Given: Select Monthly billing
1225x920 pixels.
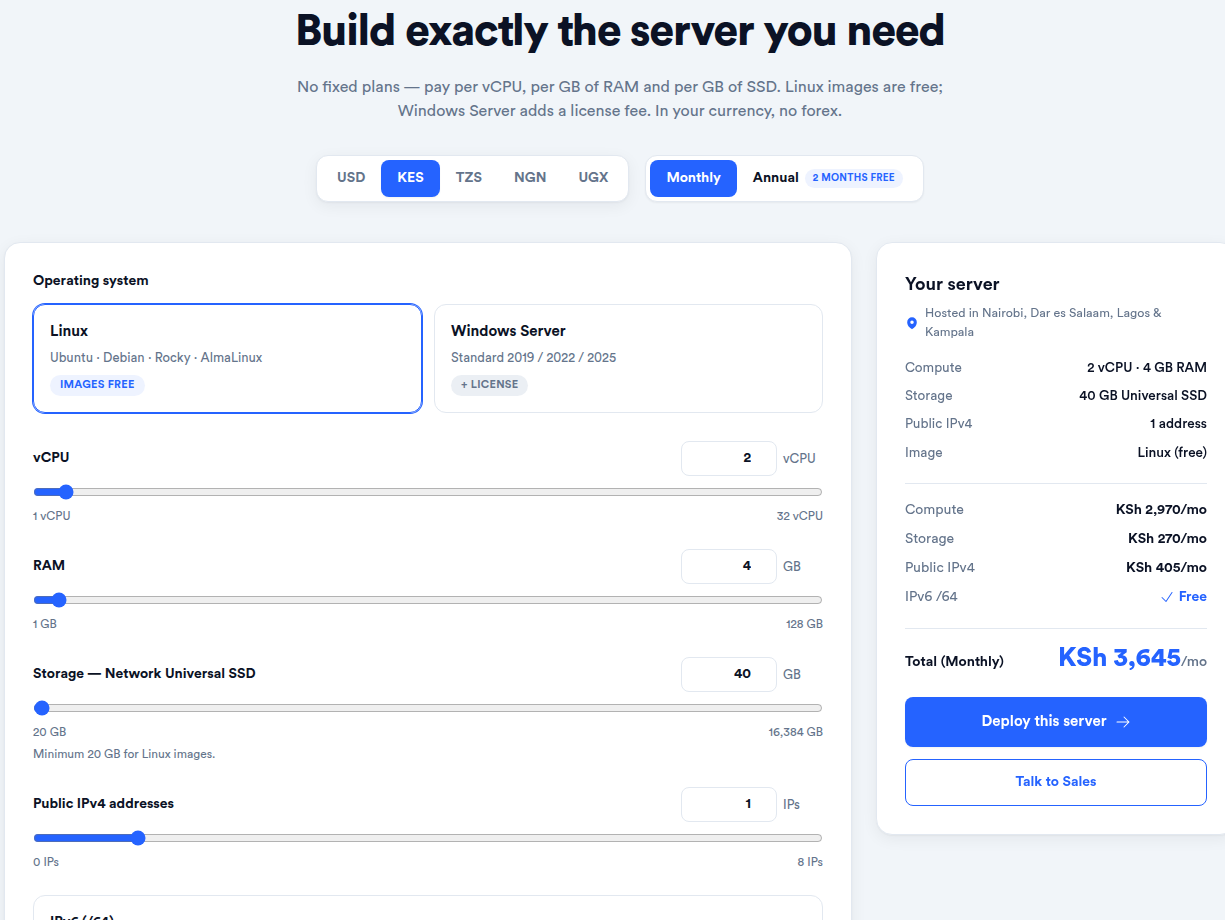Looking at the screenshot, I should tap(693, 178).
